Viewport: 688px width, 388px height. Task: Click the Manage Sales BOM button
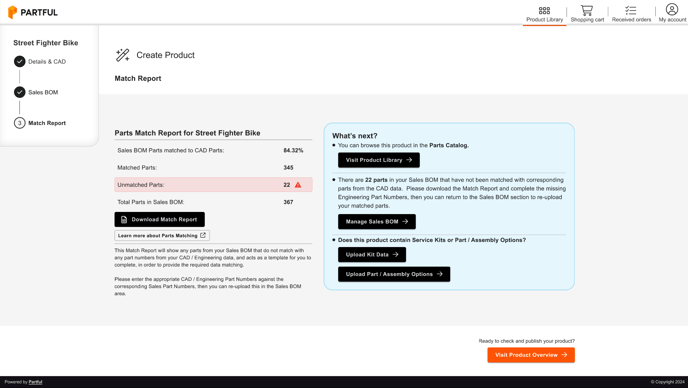[376, 222]
